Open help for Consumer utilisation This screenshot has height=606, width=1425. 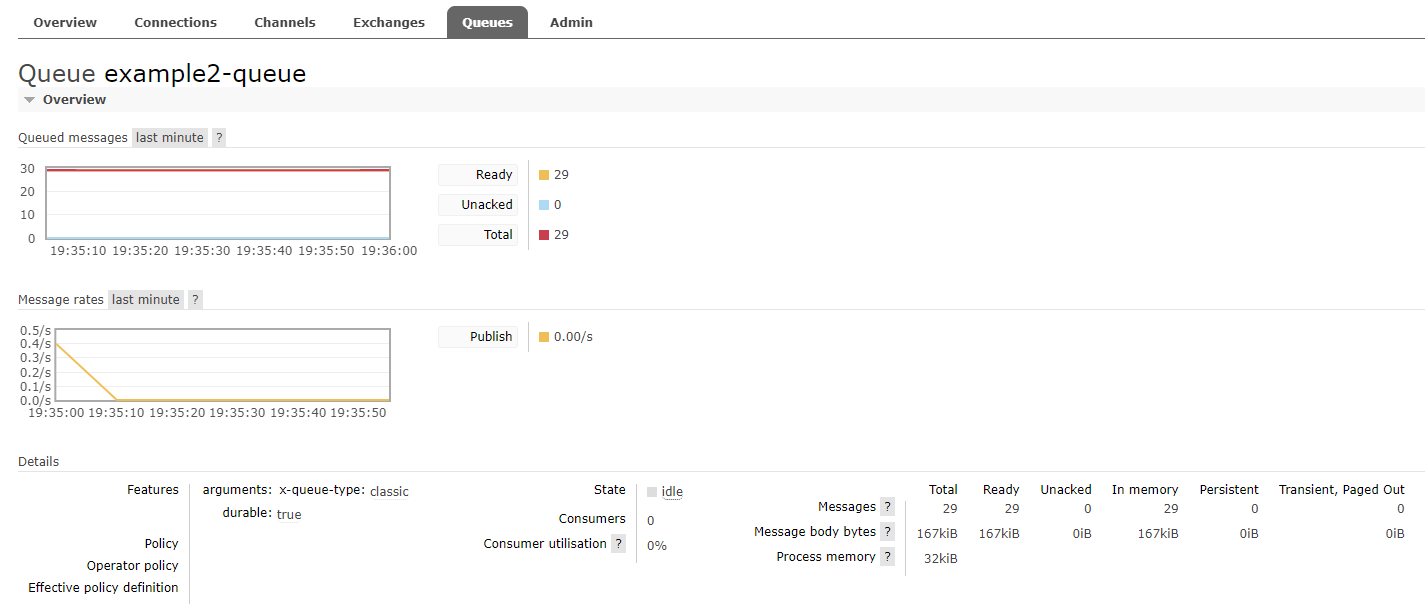click(x=619, y=544)
